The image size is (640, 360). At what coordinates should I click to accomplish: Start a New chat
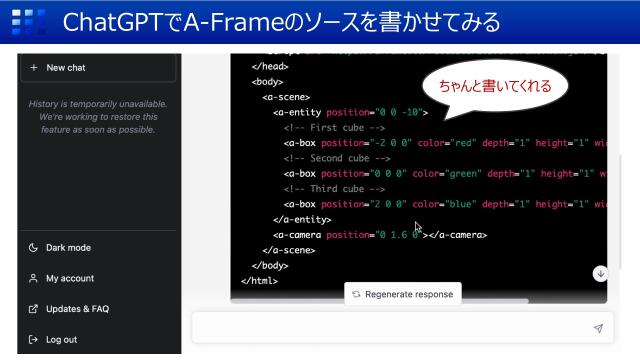point(98,68)
